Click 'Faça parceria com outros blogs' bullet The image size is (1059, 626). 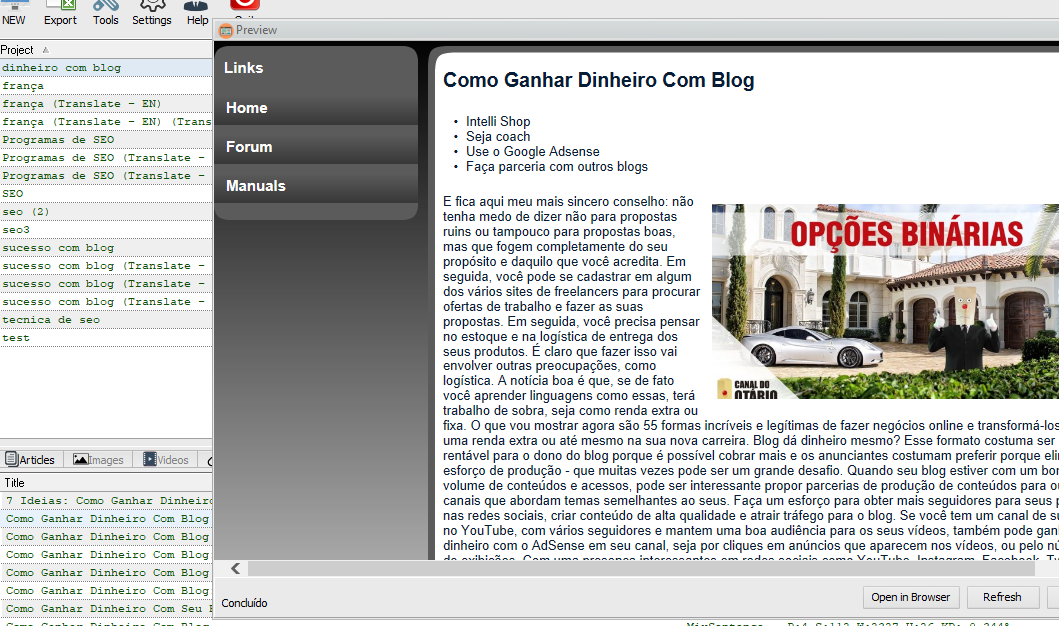(557, 167)
